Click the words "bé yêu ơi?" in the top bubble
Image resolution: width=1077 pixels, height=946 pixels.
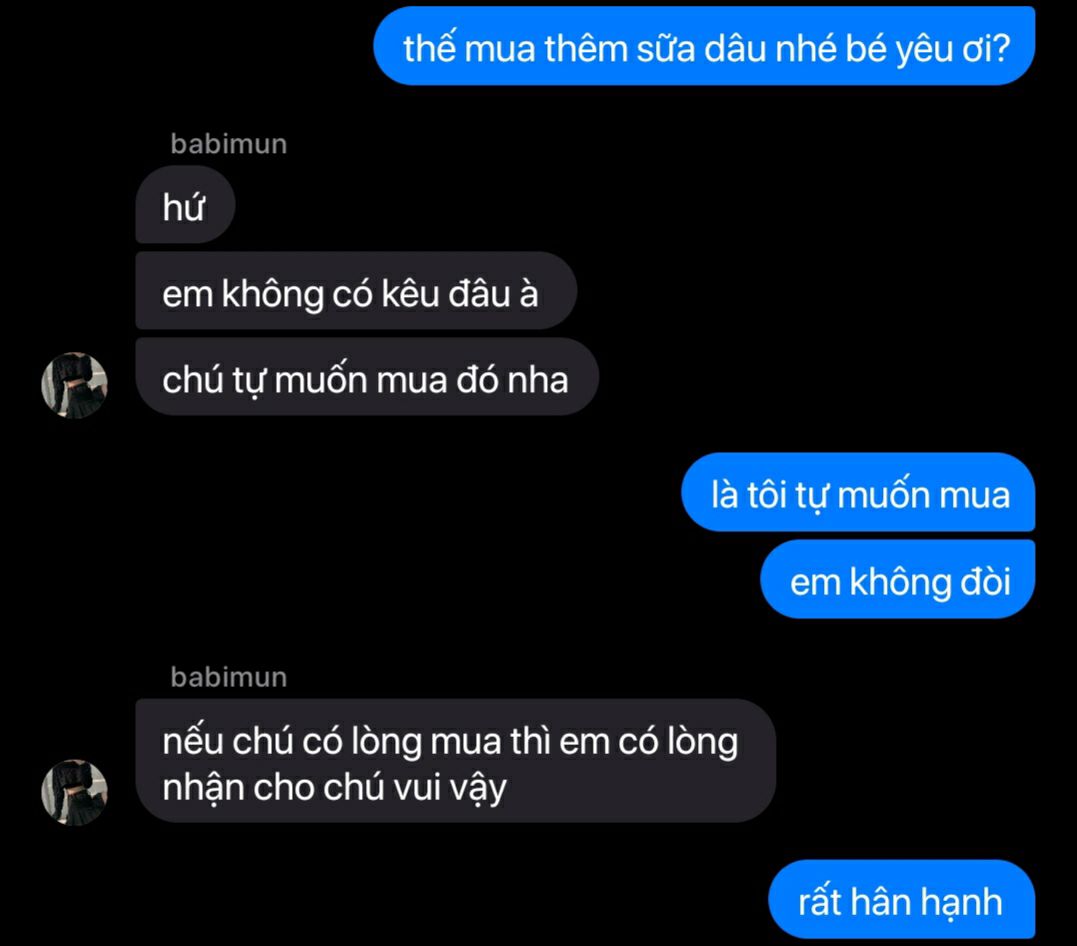pyautogui.click(x=927, y=49)
